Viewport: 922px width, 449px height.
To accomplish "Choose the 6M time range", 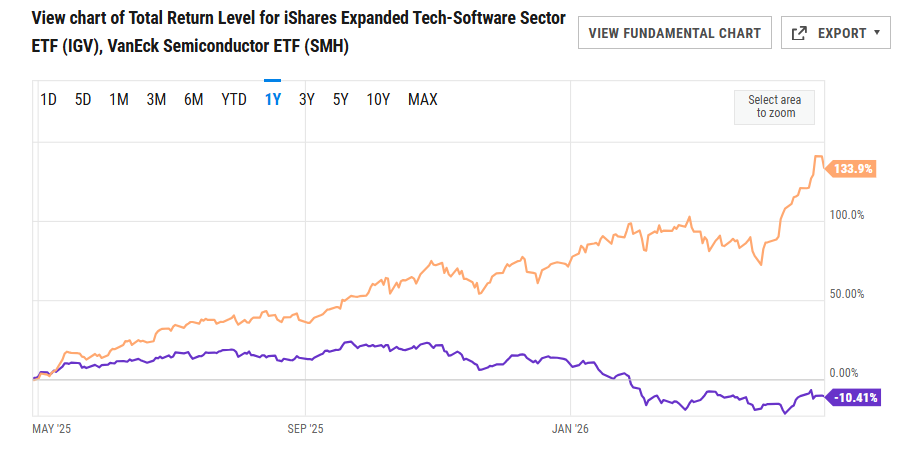I will [x=193, y=99].
